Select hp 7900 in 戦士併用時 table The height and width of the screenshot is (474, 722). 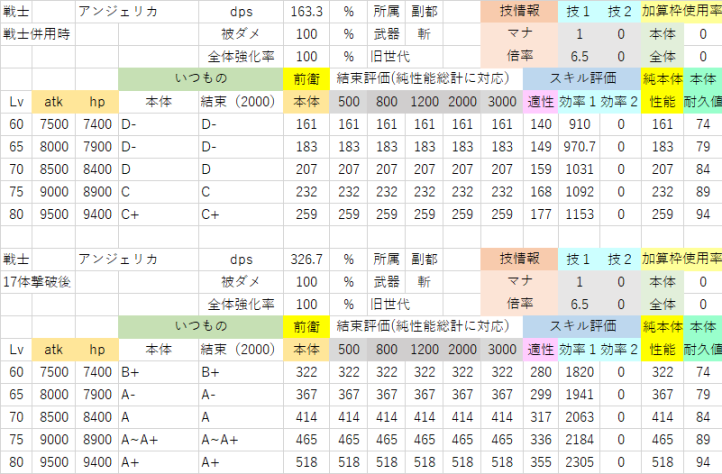click(97, 147)
